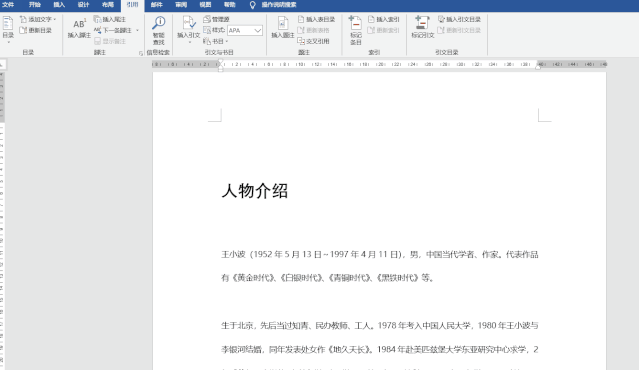Click the heading 人物介绍
This screenshot has height=370, width=639.
click(x=255, y=191)
